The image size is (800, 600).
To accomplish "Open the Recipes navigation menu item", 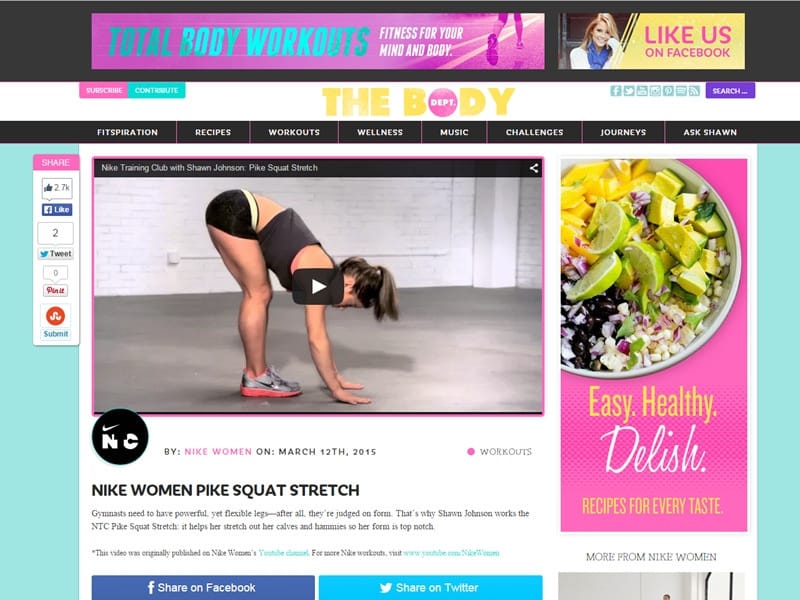I will point(213,132).
